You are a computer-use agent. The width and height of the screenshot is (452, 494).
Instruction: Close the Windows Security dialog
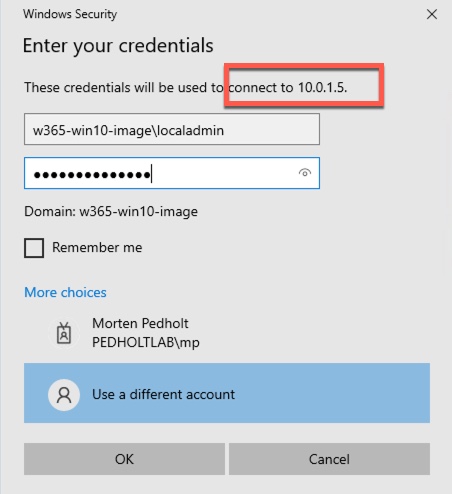tap(432, 14)
